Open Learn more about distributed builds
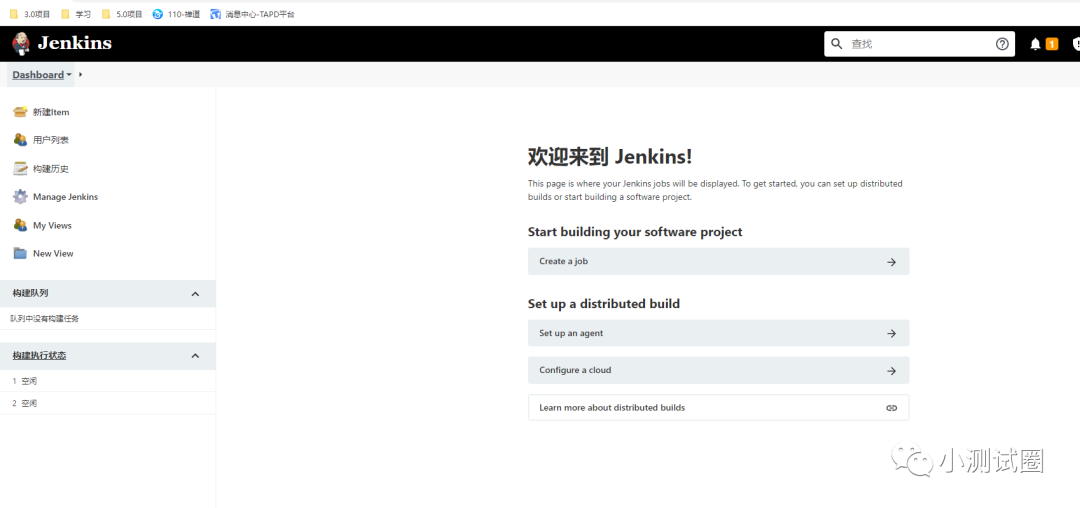 (x=718, y=408)
